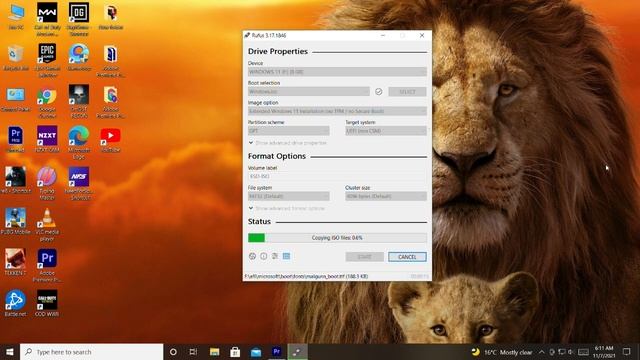Open YouTube desktop shortcut

(x=111, y=140)
